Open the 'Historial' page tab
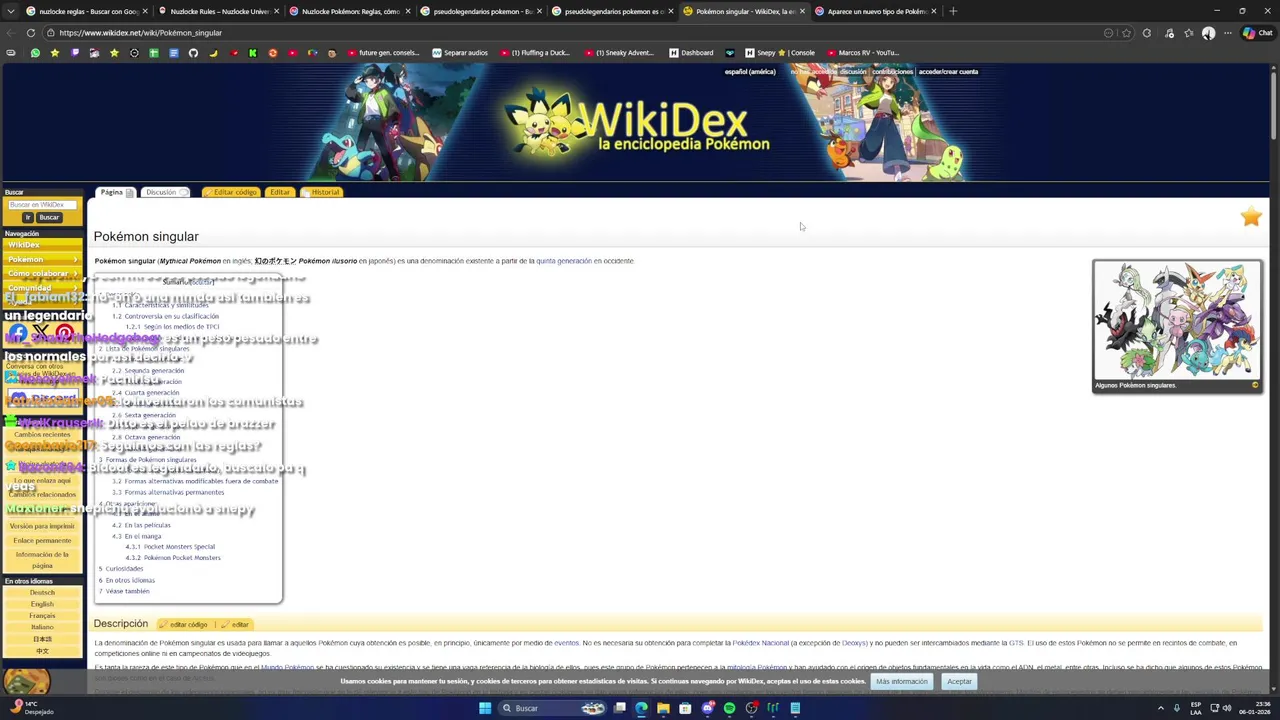 coord(322,192)
